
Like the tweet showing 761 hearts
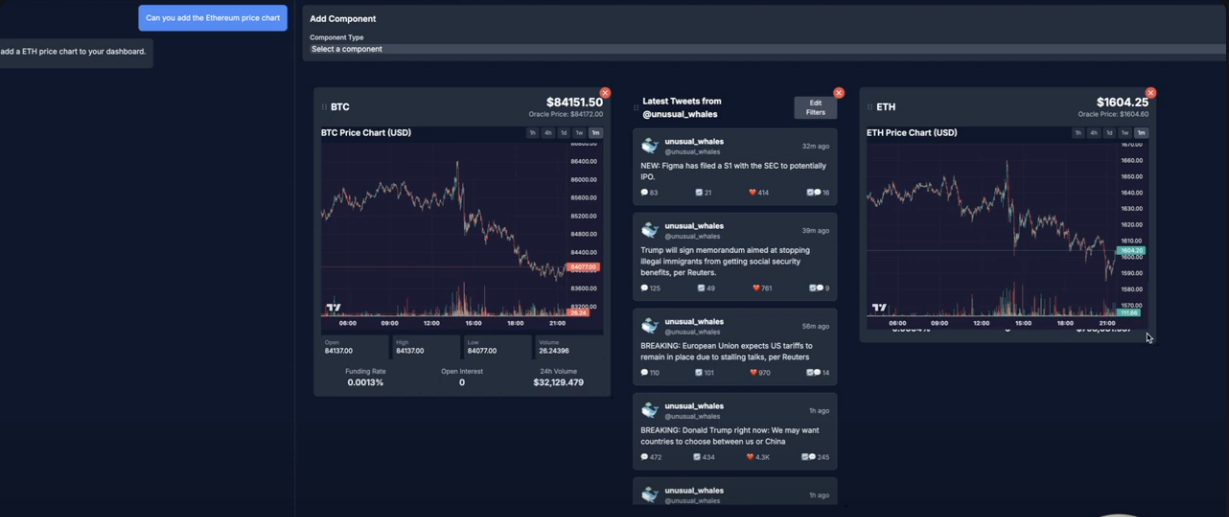pyautogui.click(x=756, y=288)
